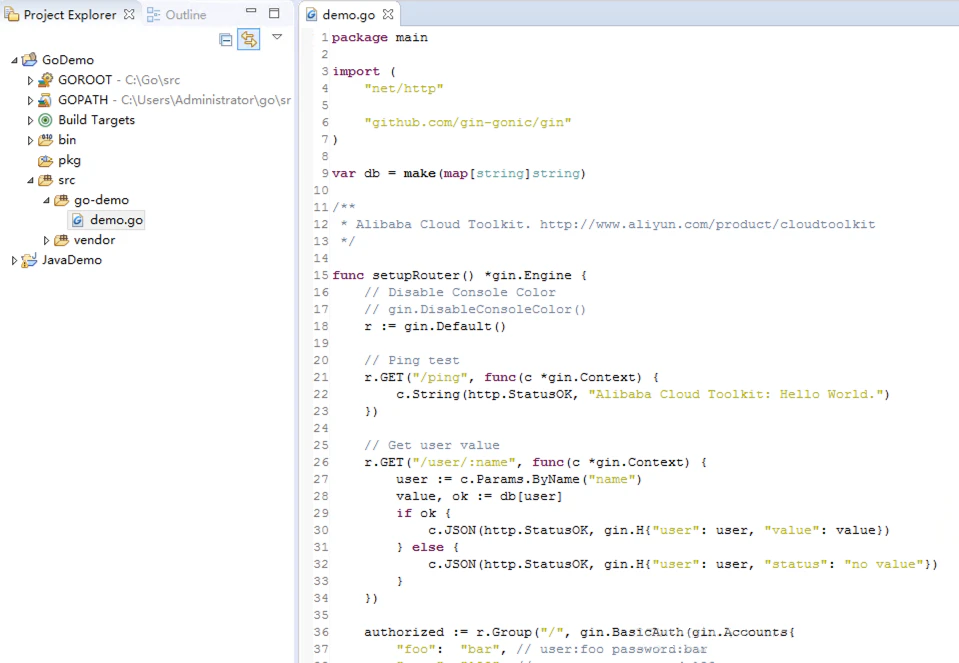Select the pkg folder

(69, 160)
